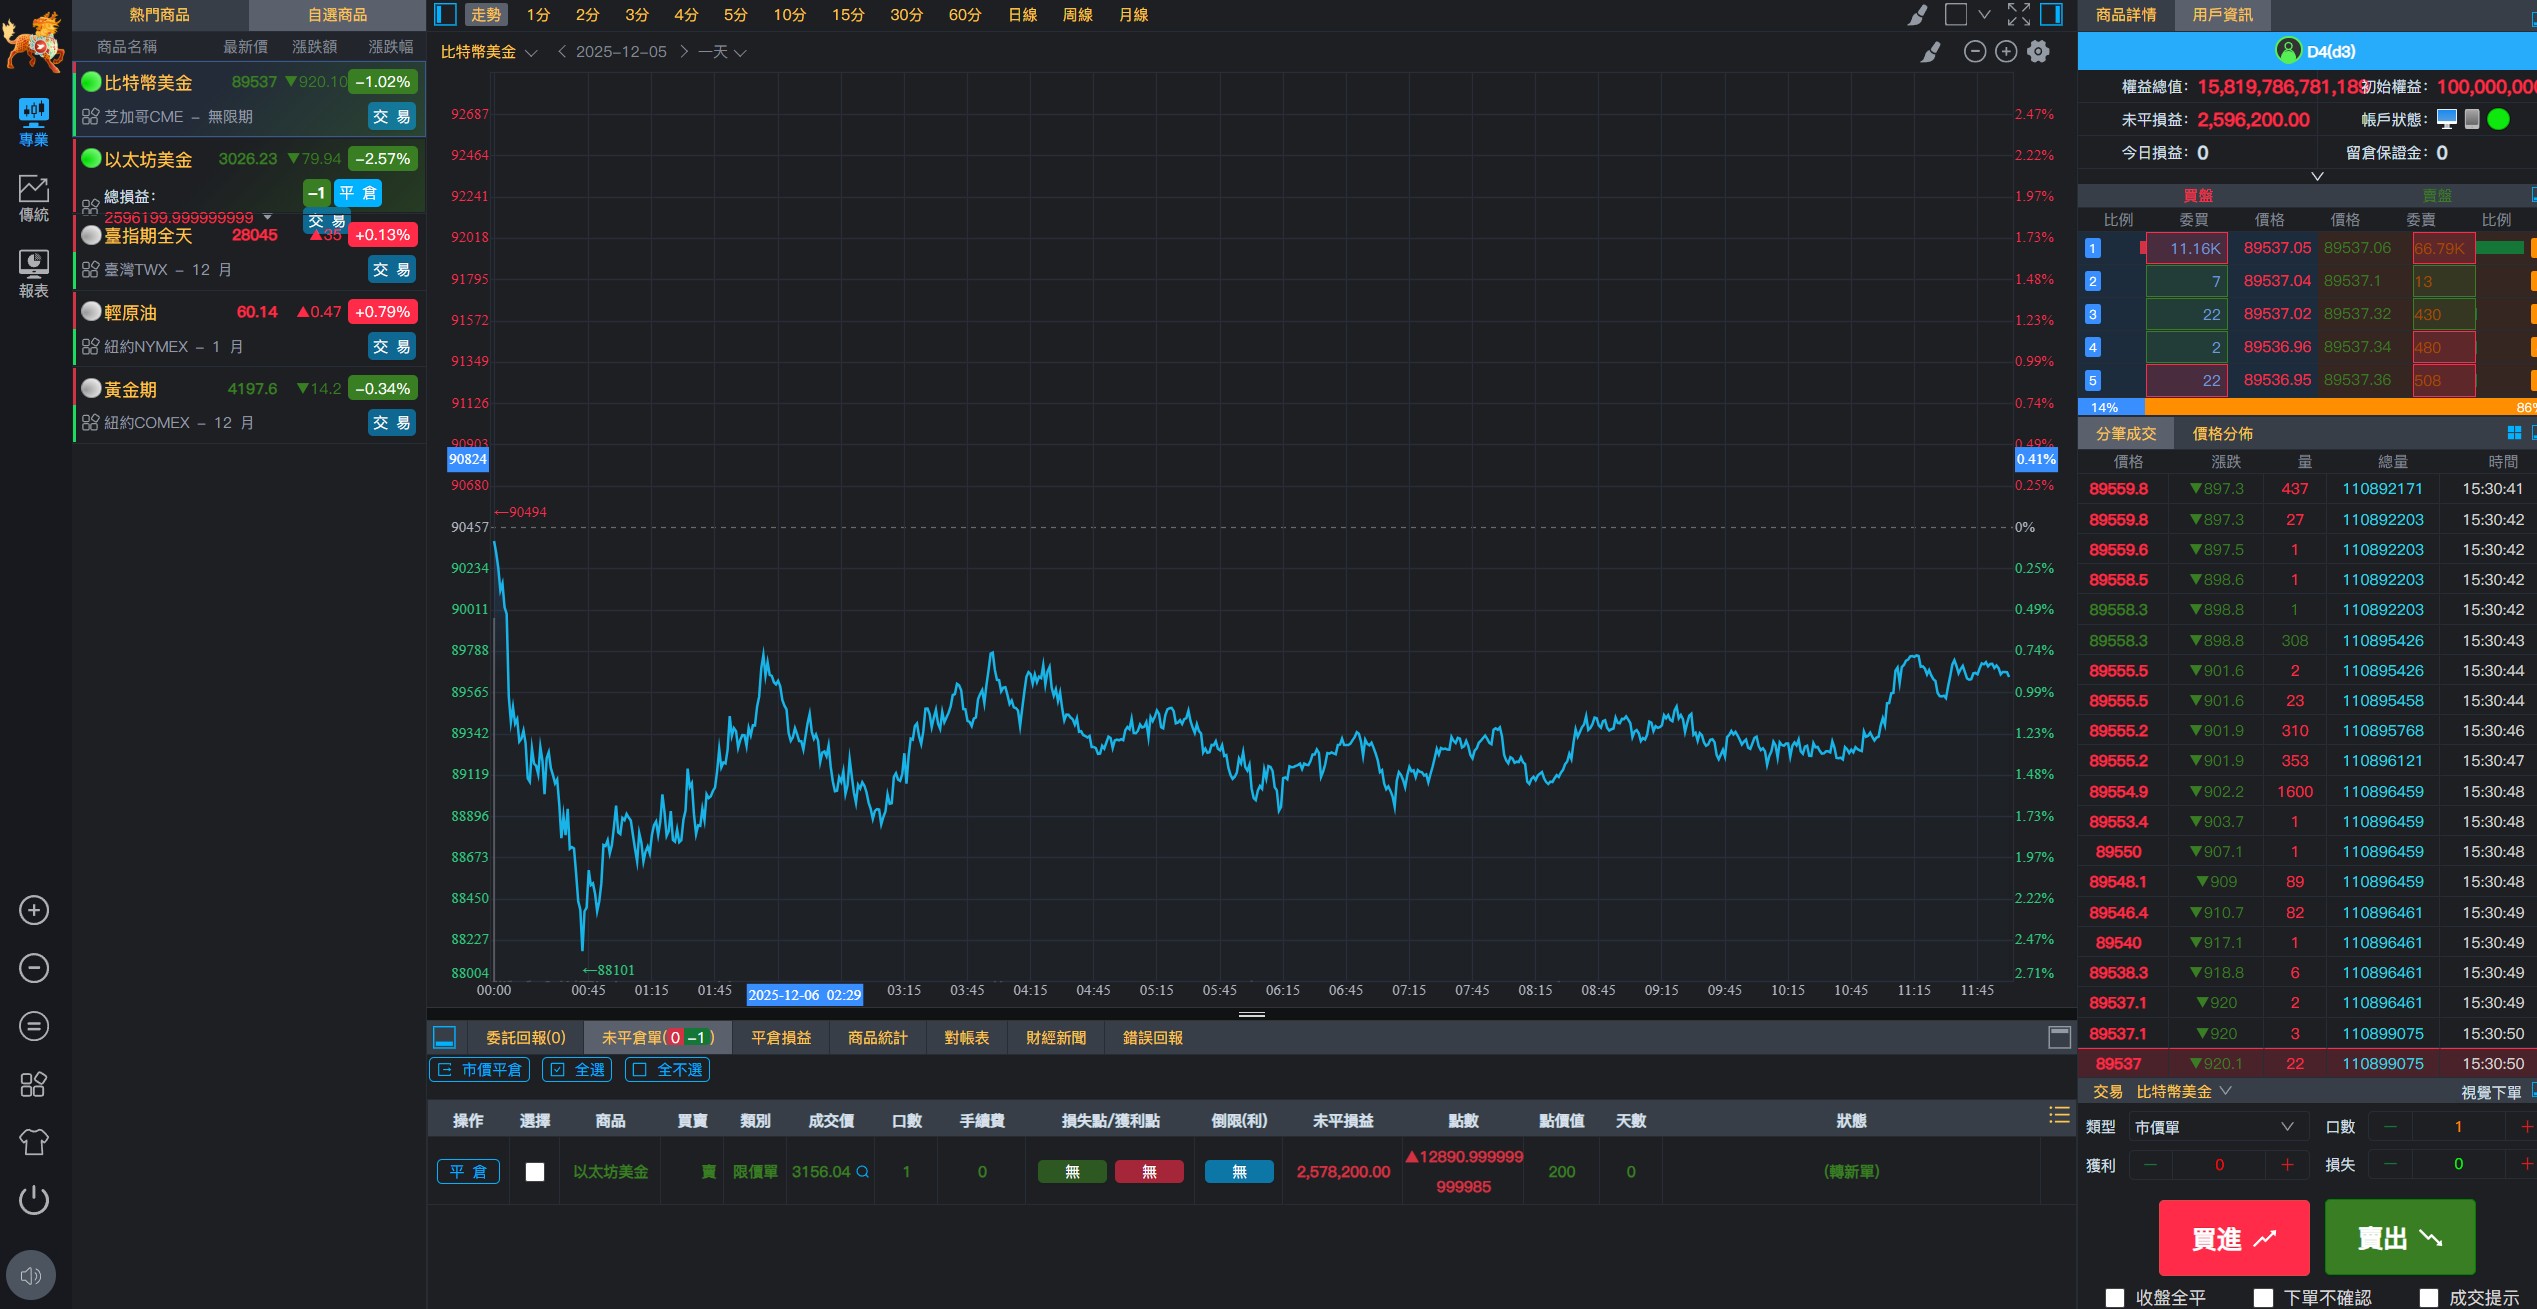Click the 口數 quantity input field
The image size is (2537, 1309).
point(2457,1127)
